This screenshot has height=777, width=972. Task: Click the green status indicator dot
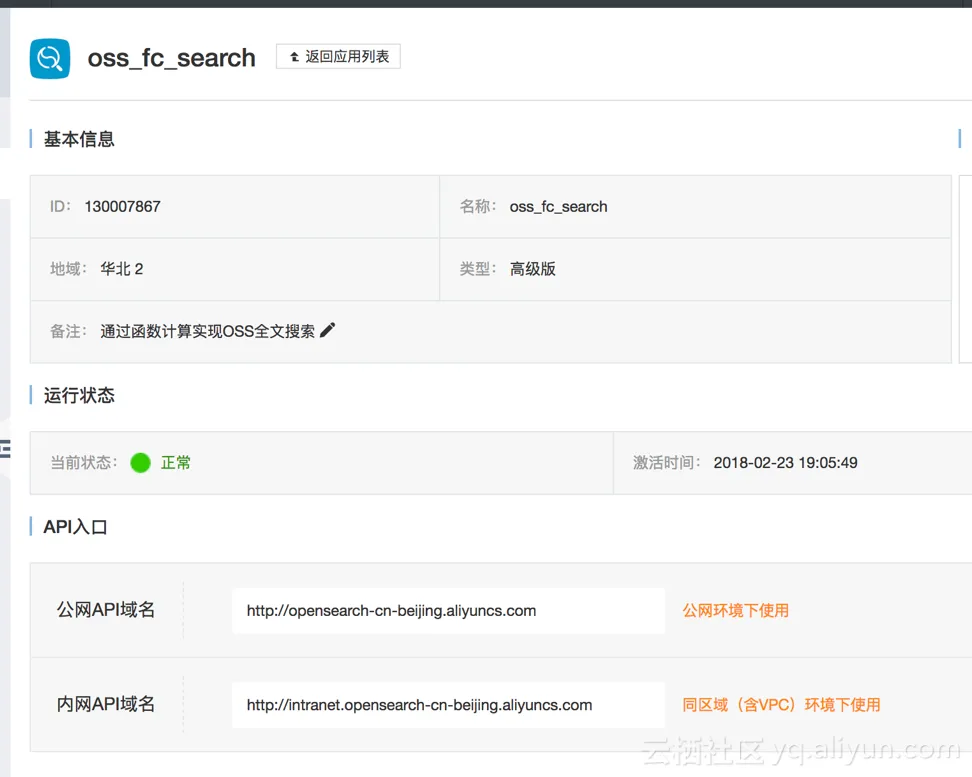[x=141, y=463]
